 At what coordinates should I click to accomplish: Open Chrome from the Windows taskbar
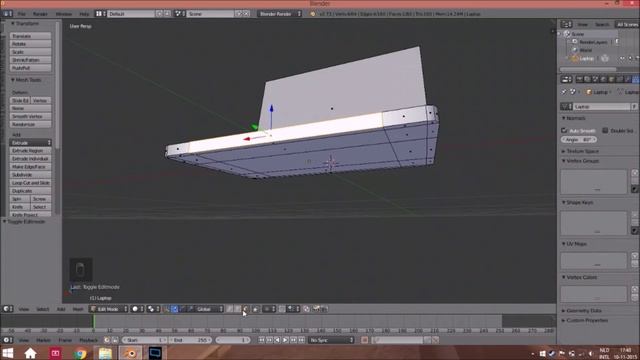click(80, 353)
